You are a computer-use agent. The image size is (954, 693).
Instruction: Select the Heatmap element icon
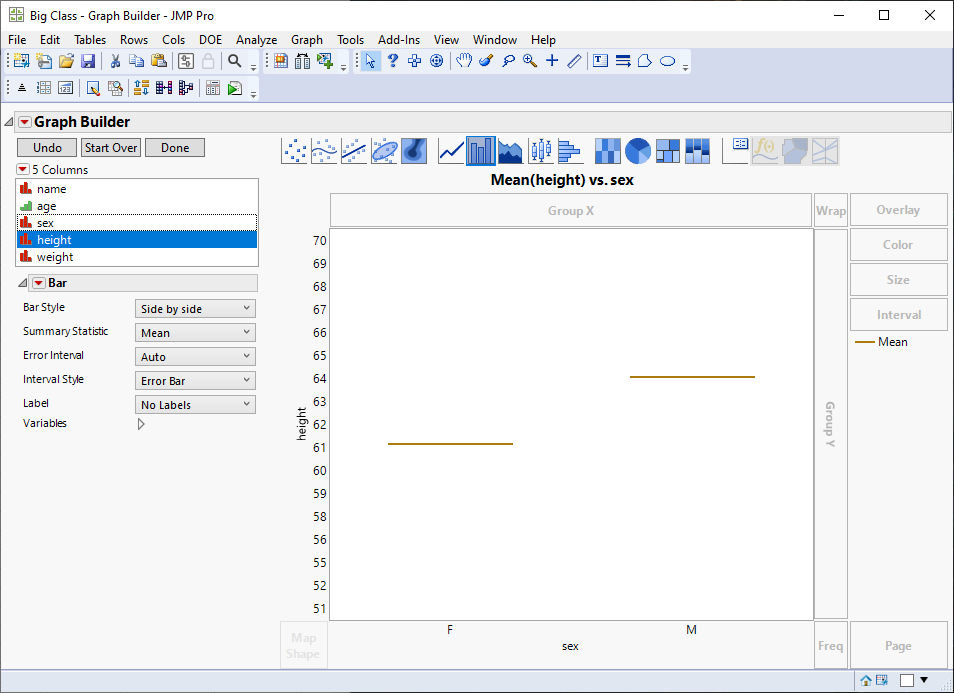click(607, 150)
